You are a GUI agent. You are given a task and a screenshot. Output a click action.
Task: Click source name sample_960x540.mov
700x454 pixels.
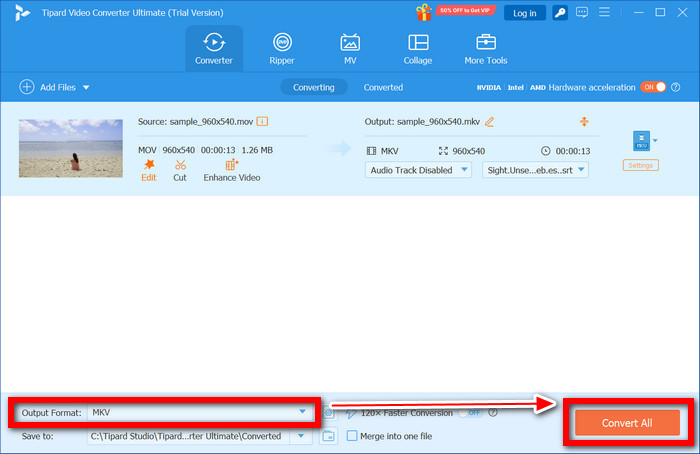click(x=211, y=121)
